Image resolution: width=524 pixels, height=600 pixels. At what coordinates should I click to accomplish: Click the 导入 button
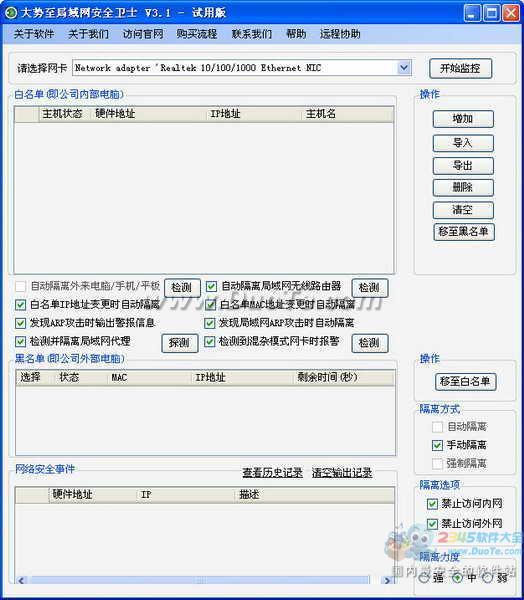pyautogui.click(x=463, y=143)
